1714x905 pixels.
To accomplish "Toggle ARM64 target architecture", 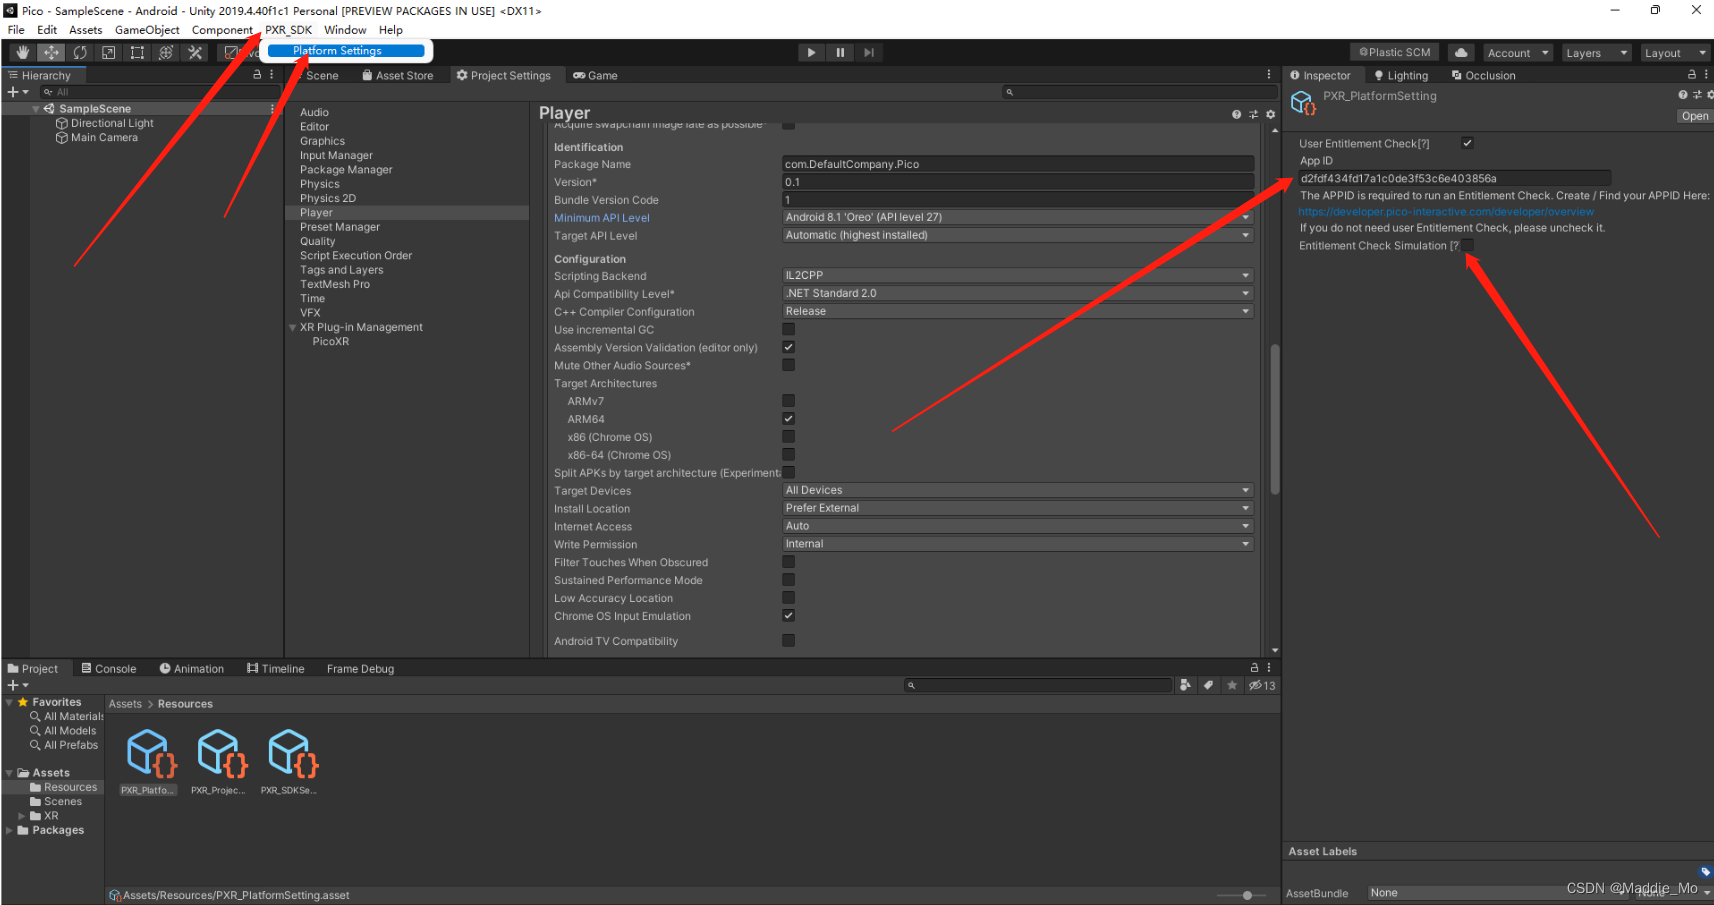I will pyautogui.click(x=788, y=419).
